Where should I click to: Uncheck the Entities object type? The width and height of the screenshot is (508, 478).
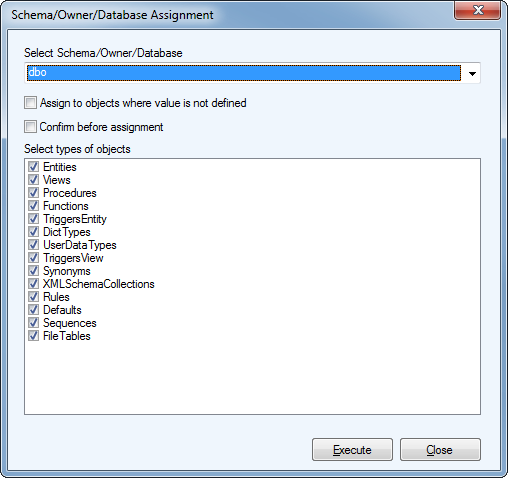(33, 166)
